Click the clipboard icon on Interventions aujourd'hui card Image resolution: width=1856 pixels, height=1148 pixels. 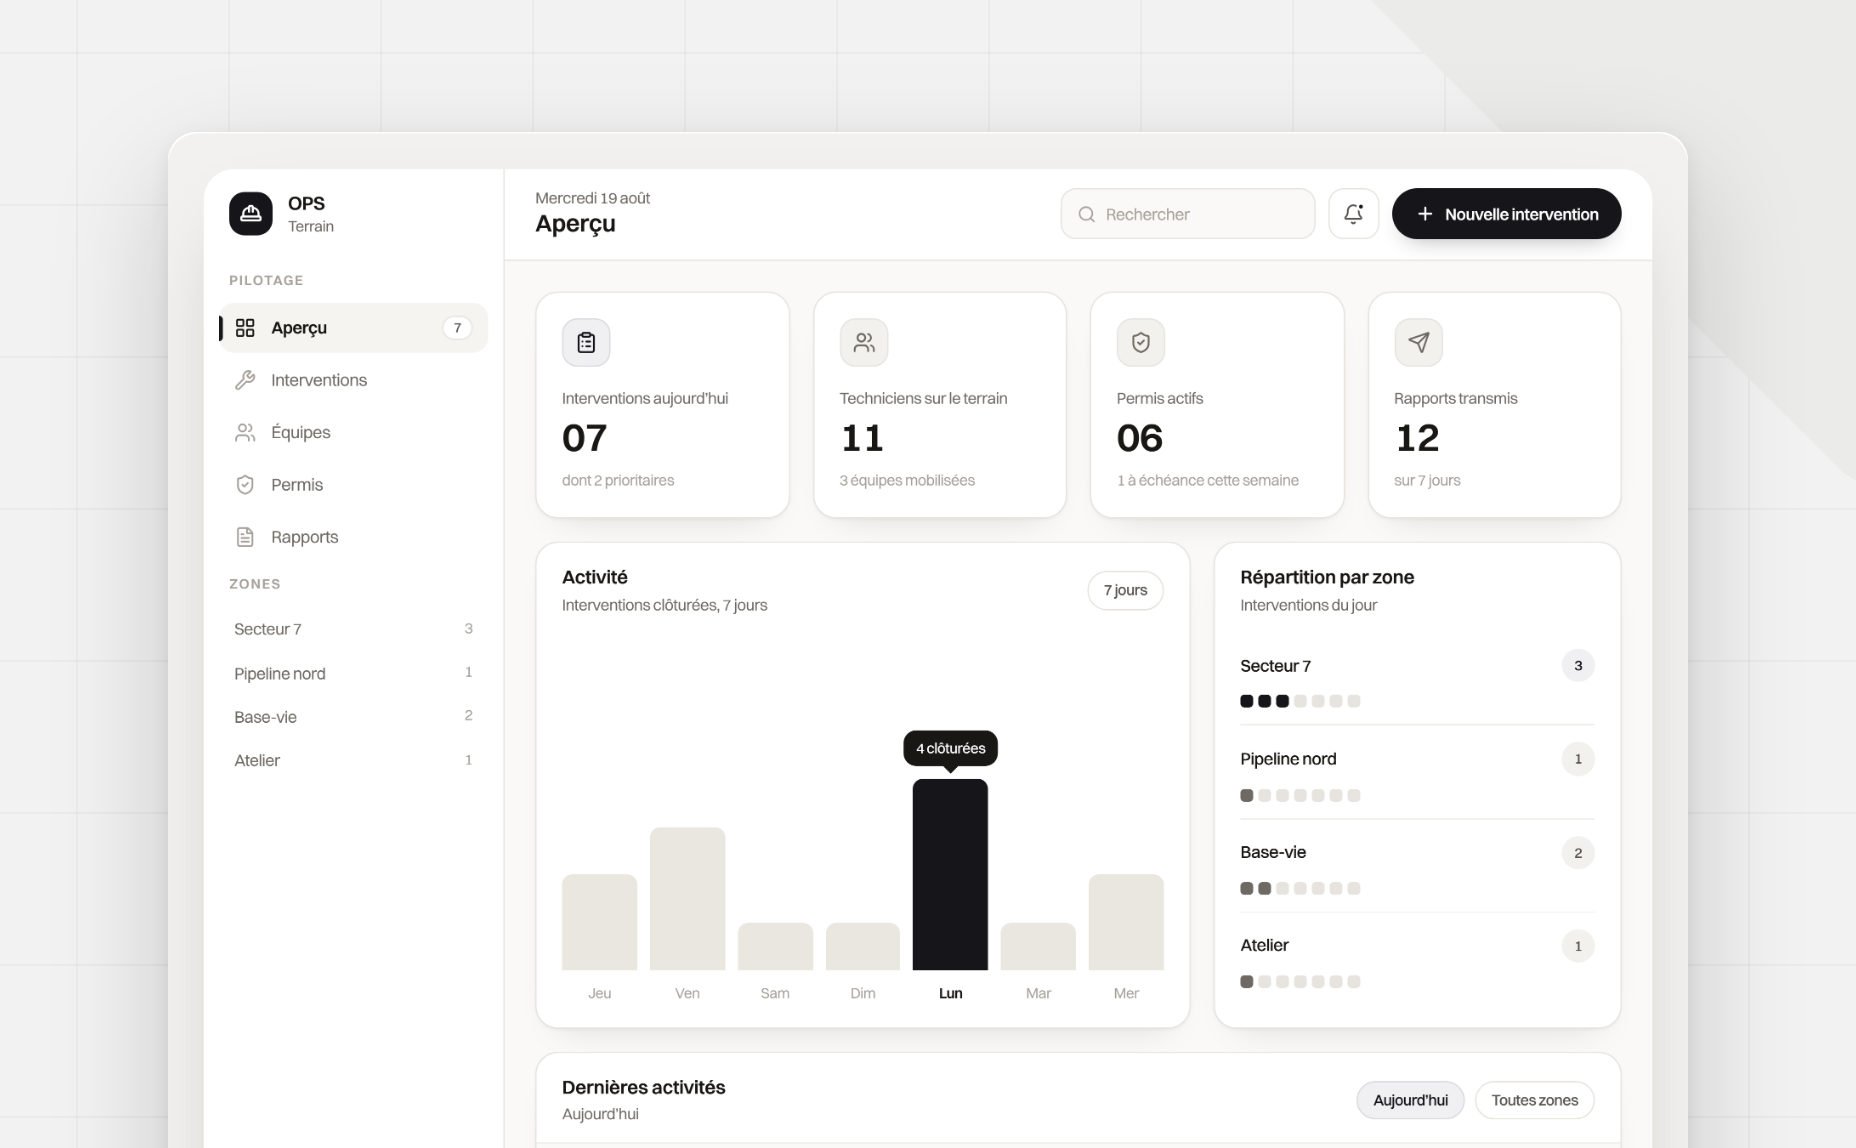pyautogui.click(x=586, y=342)
